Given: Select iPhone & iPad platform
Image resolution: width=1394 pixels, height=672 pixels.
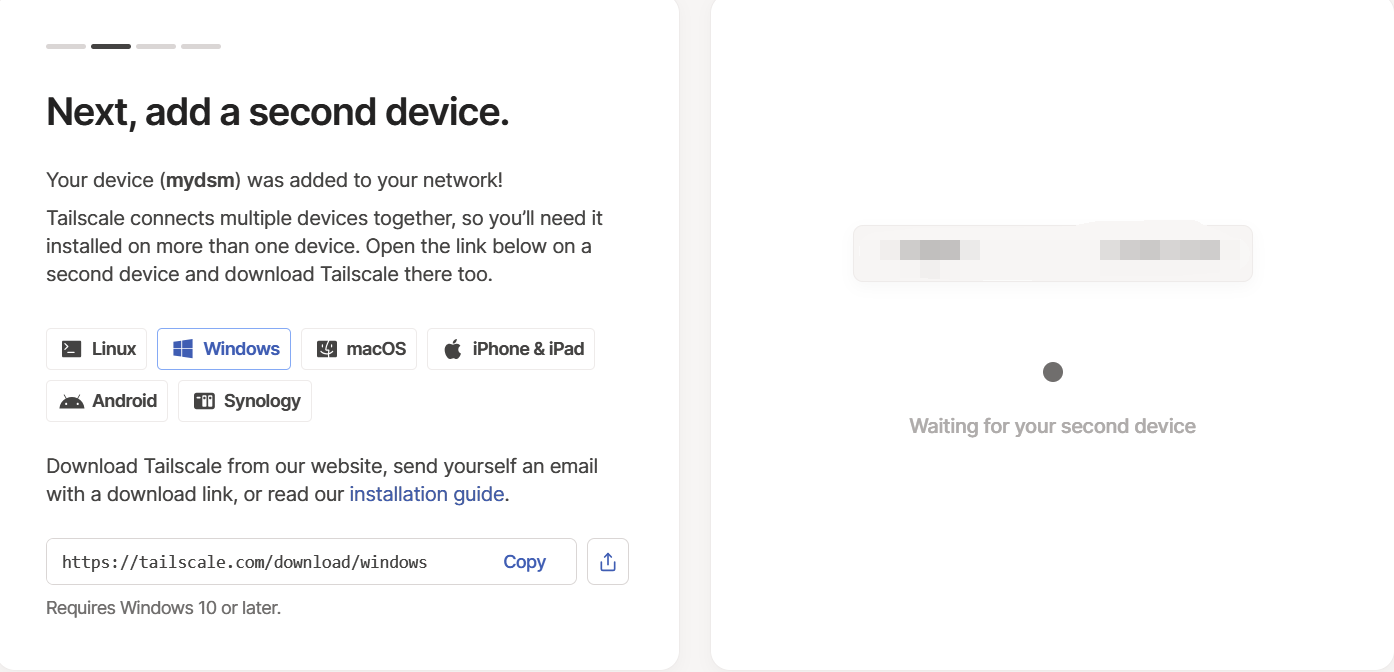Looking at the screenshot, I should click(x=511, y=349).
